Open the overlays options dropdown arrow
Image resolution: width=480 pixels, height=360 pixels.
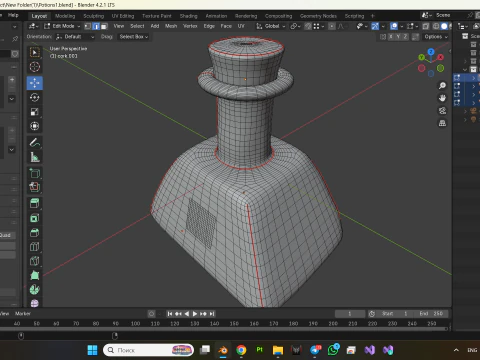401,26
